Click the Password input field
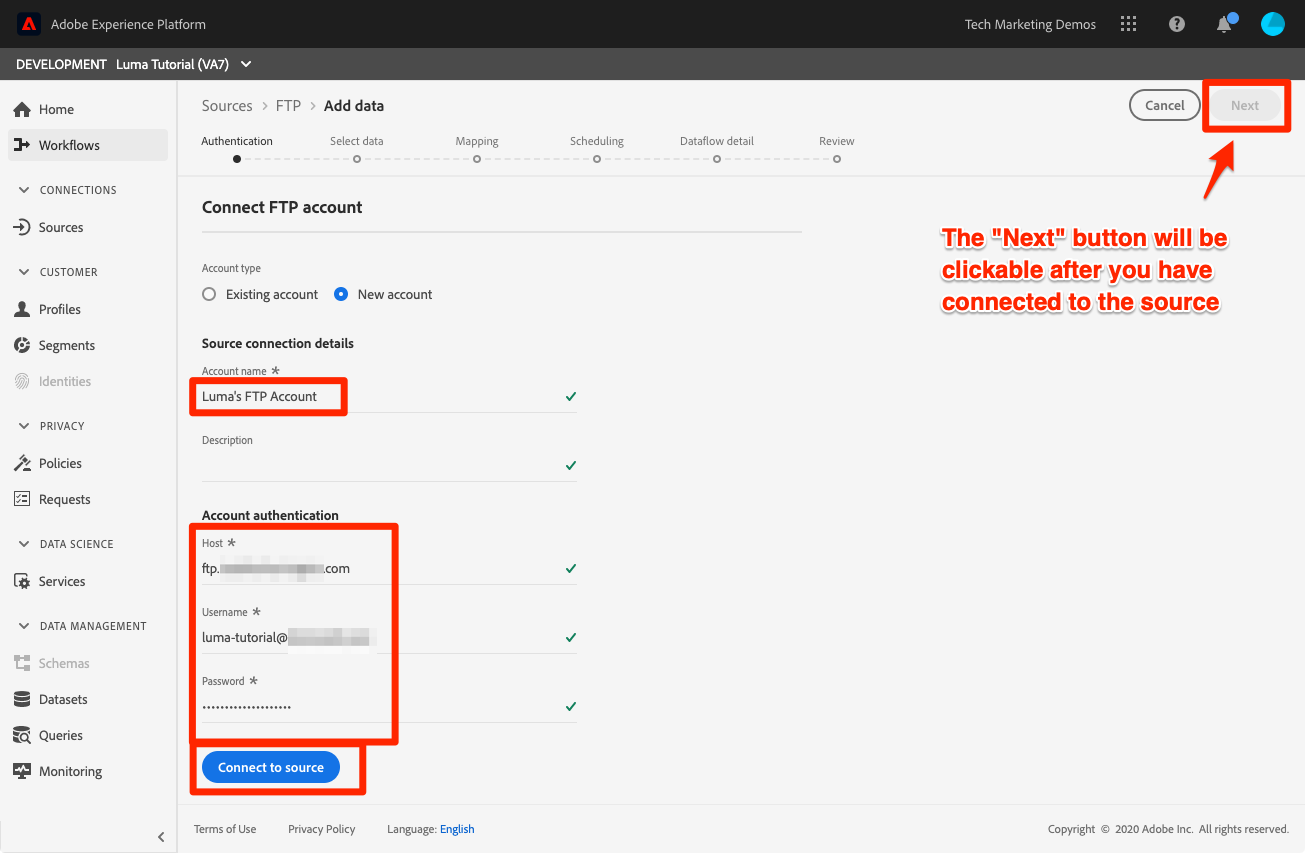1305x853 pixels. [389, 707]
